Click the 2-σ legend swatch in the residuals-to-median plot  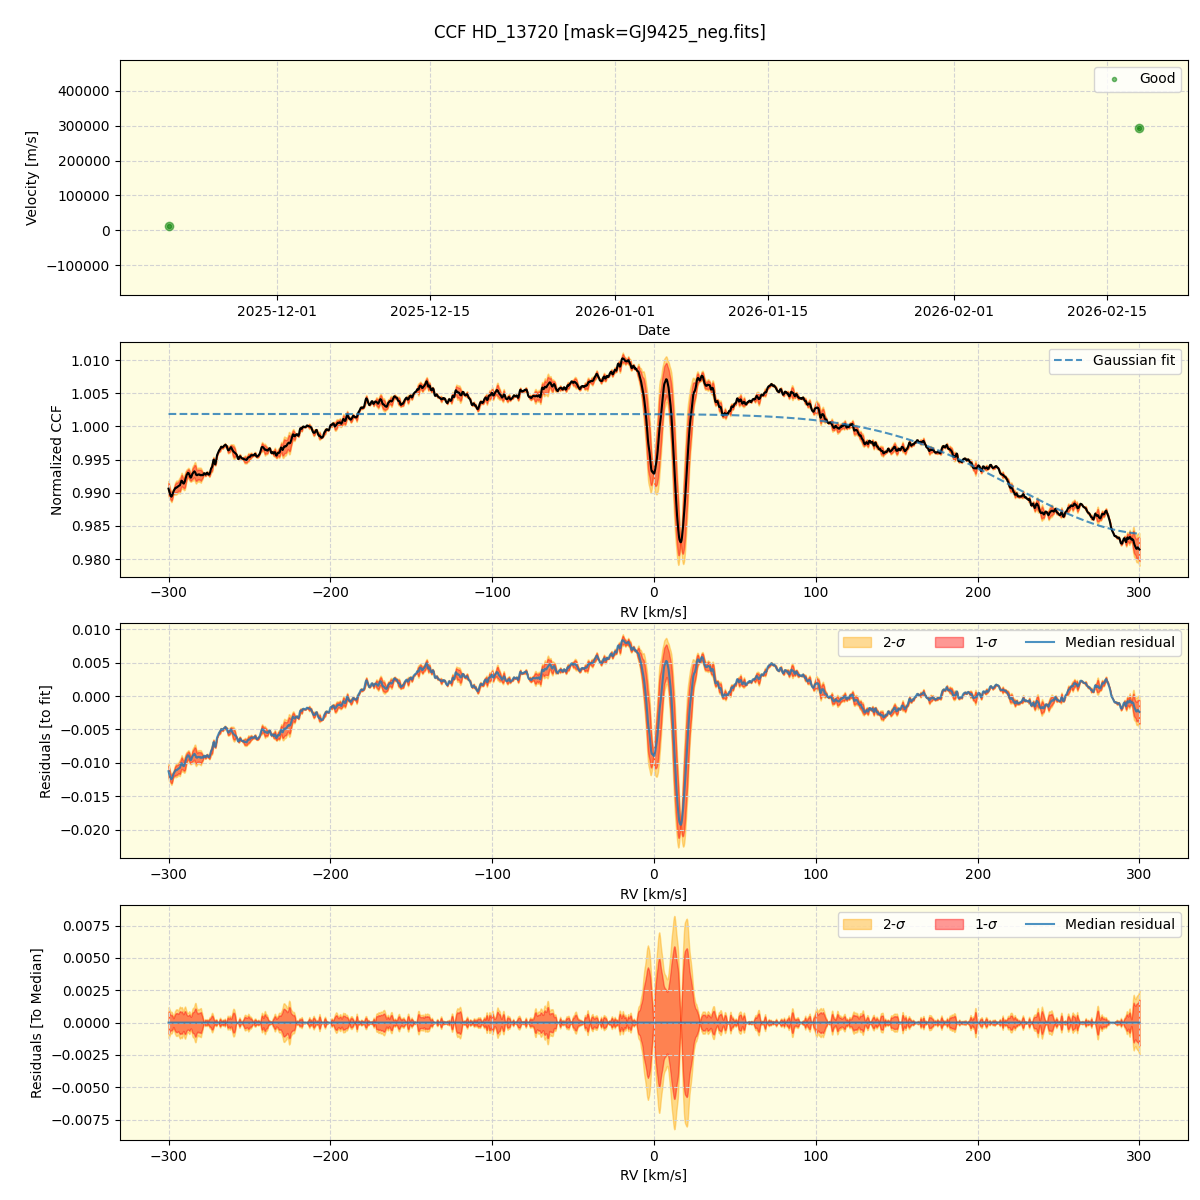pos(857,924)
